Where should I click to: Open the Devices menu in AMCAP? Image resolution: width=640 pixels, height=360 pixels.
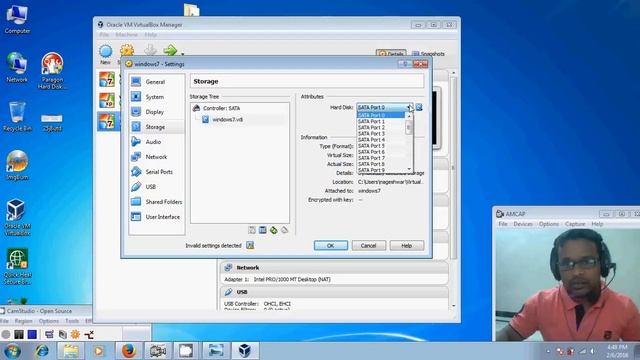[523, 224]
